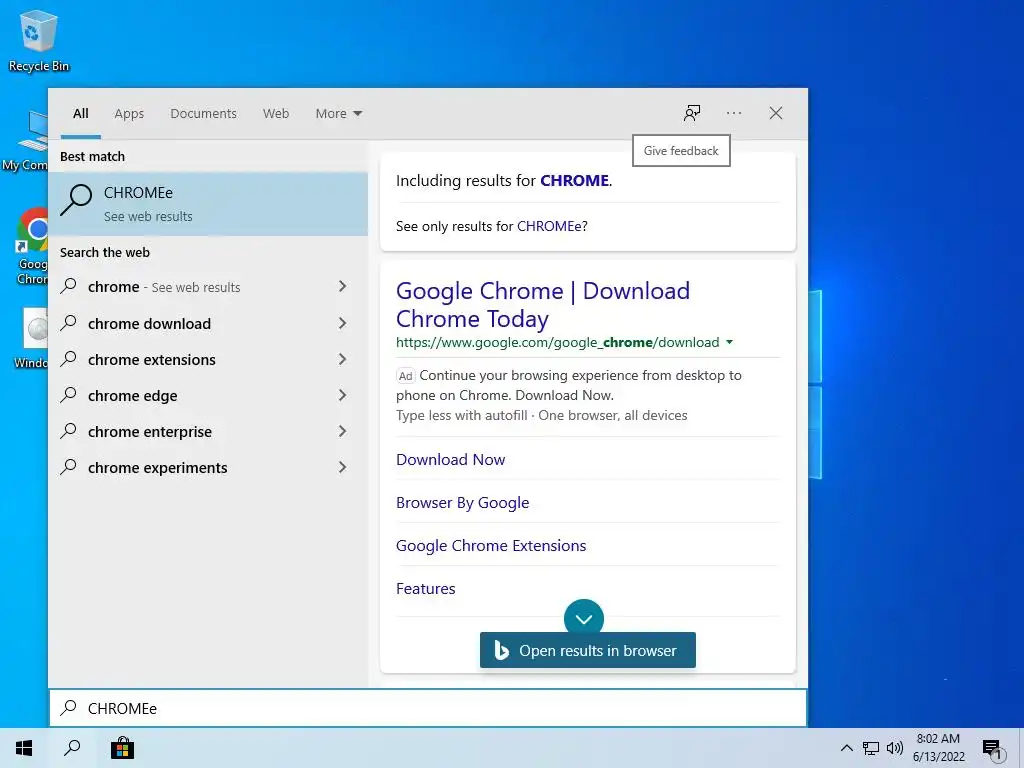Expand the chrome edge suggestion arrow

click(342, 394)
